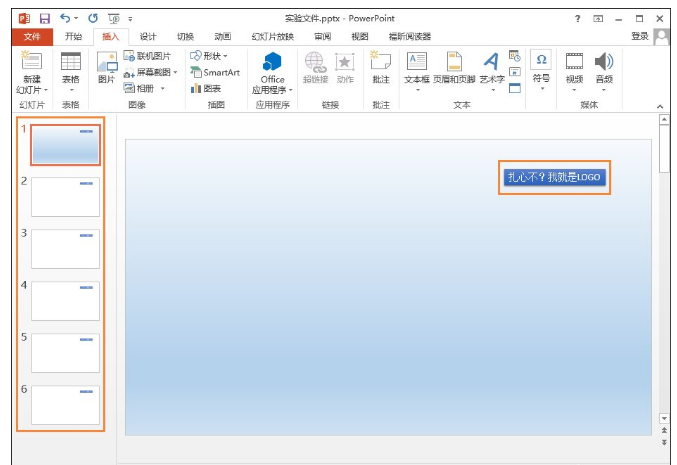677x465 pixels.
Task: Click the 动作 Action star icon
Action: pos(345,67)
